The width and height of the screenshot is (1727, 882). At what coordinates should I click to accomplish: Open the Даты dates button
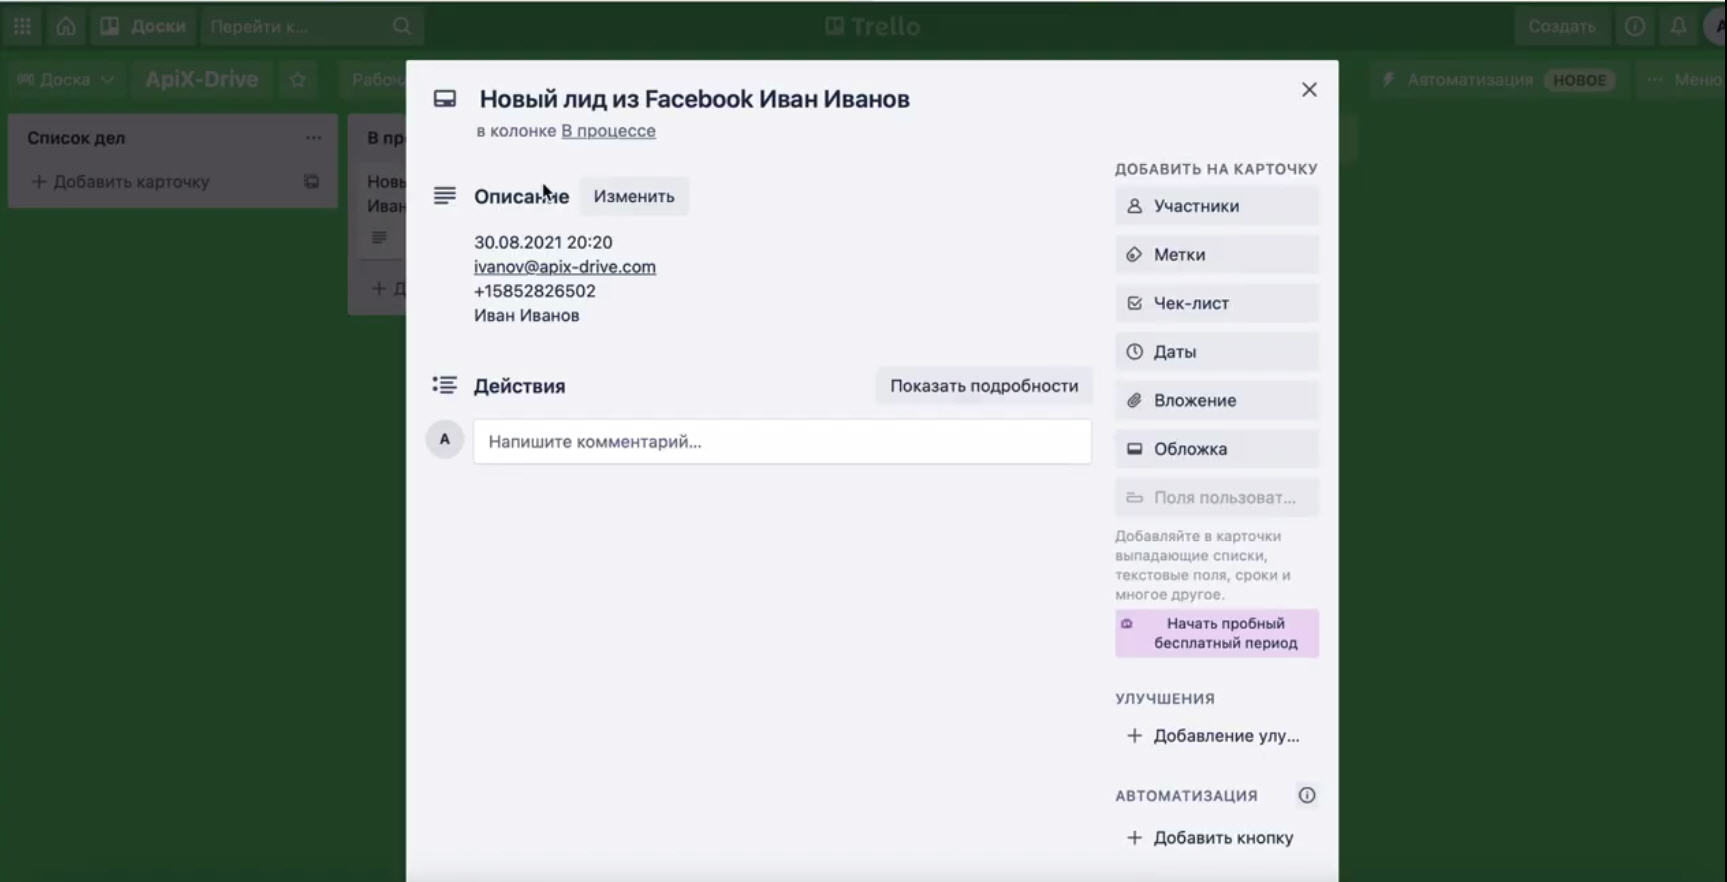[x=1217, y=352]
